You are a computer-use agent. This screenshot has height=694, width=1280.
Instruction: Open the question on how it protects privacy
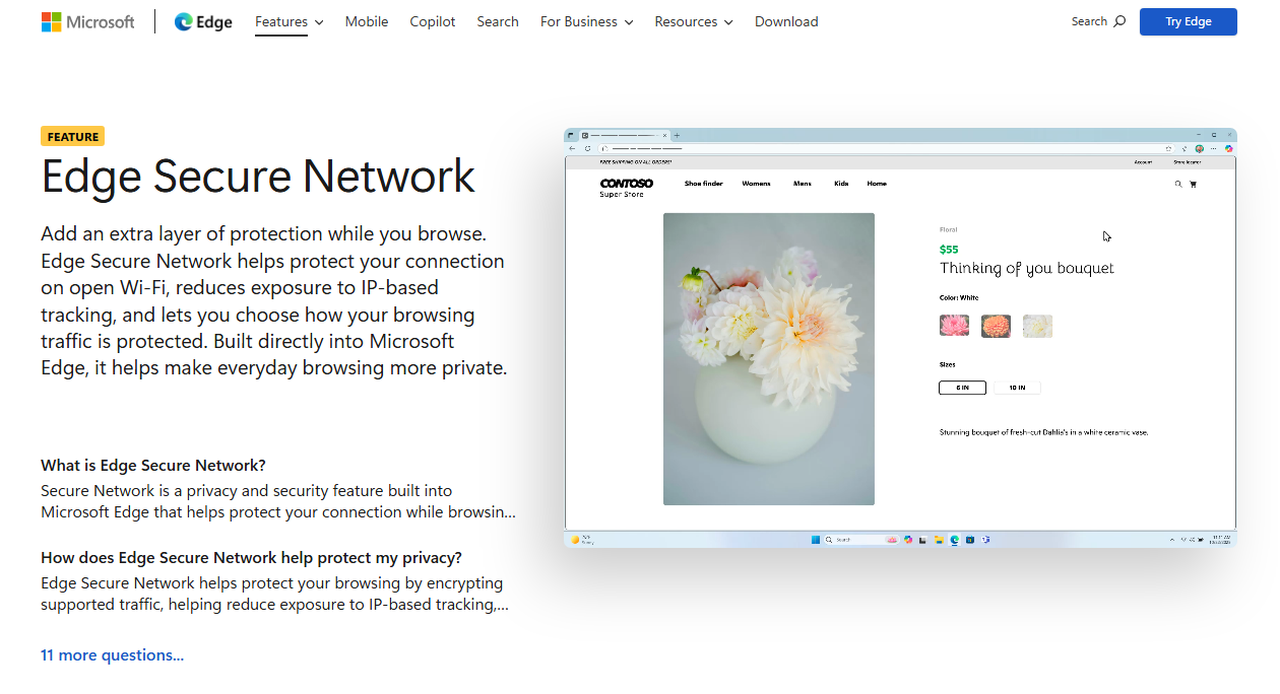(x=251, y=557)
